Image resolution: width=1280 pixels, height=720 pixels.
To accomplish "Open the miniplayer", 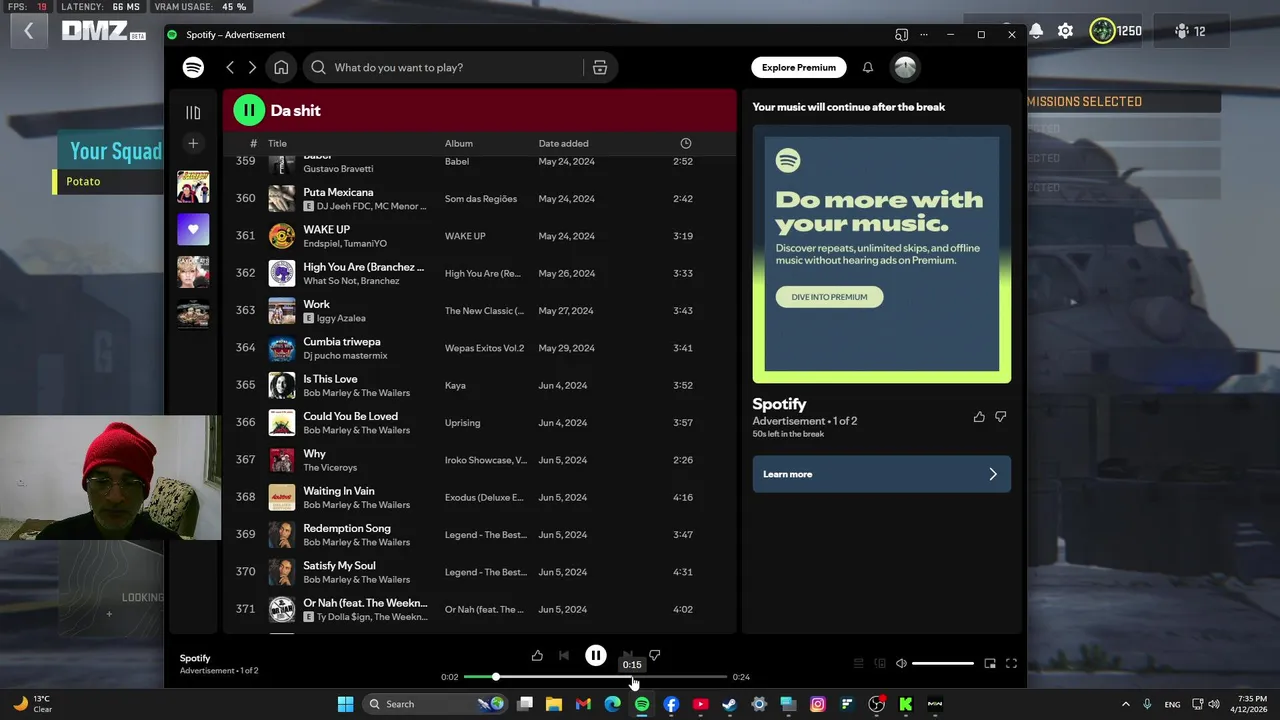I will [x=989, y=663].
